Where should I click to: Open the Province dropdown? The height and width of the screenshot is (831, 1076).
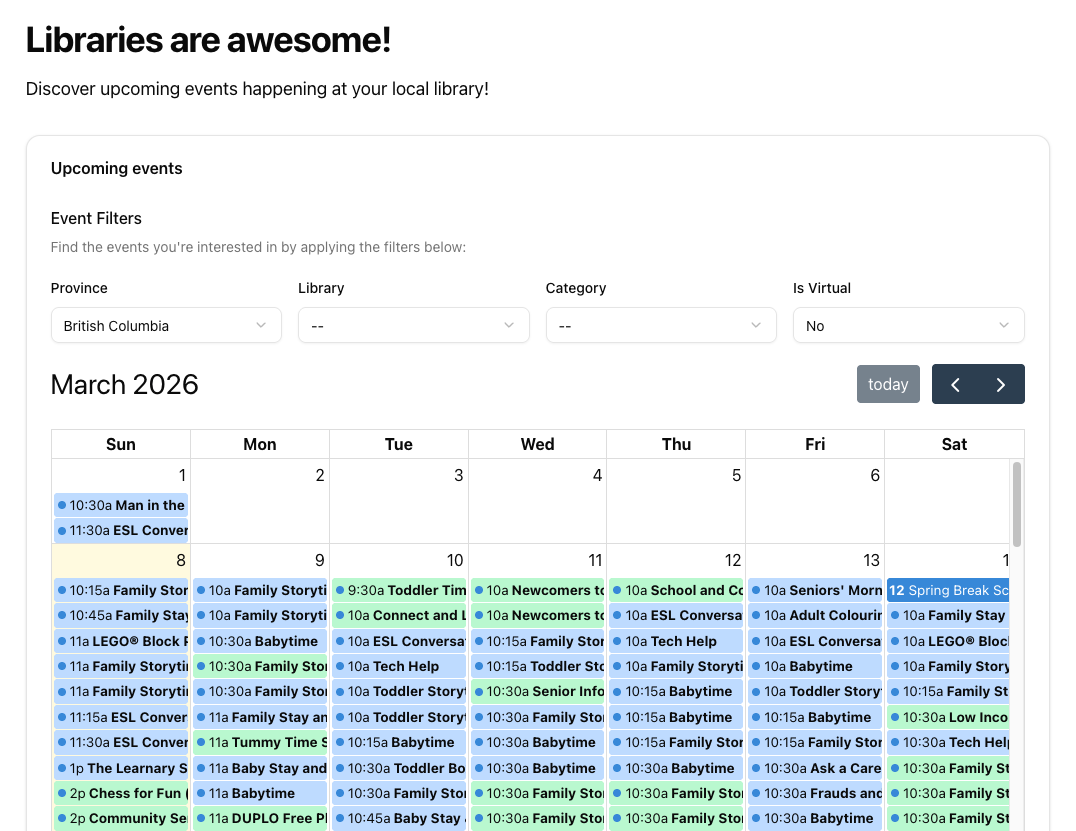click(x=166, y=325)
